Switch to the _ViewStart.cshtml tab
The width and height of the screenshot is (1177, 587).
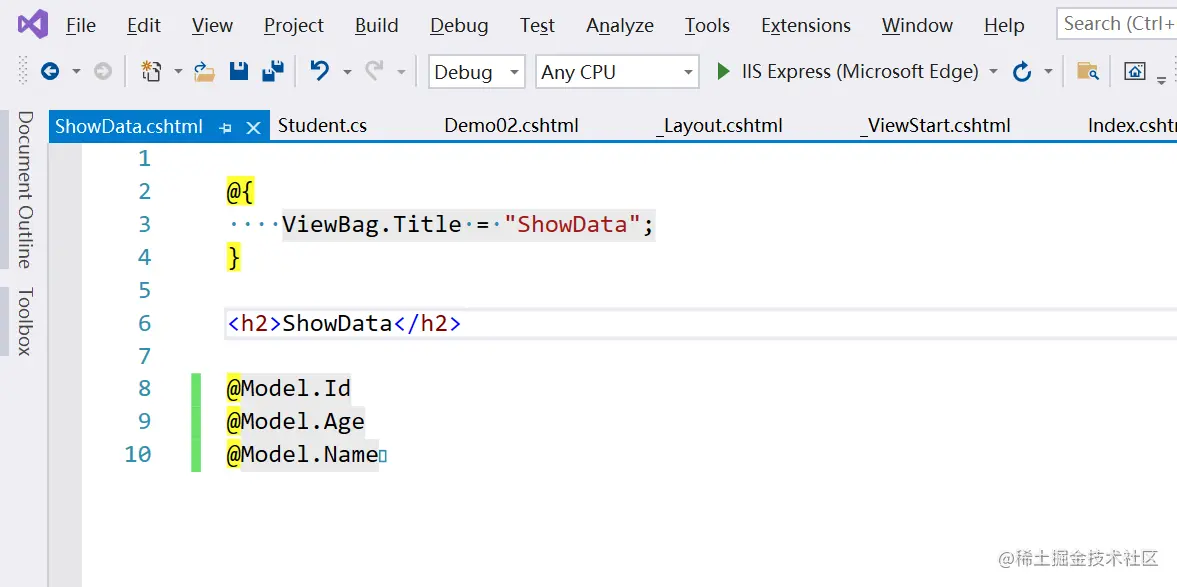point(935,126)
